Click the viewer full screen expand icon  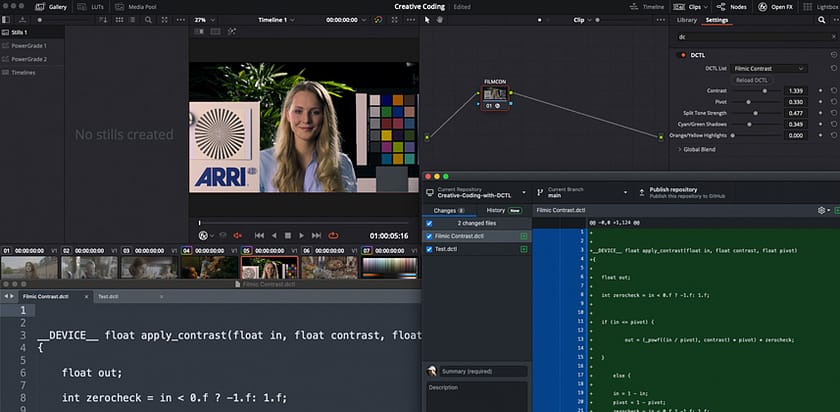[394, 20]
